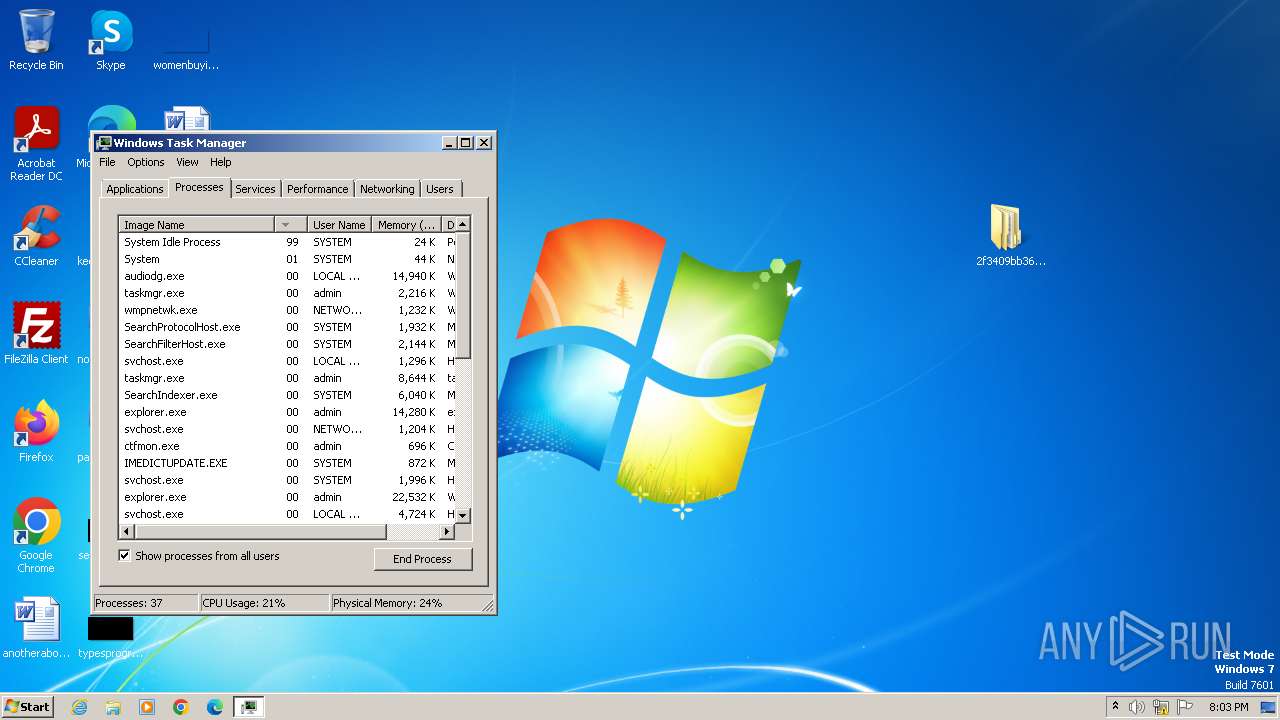
Task: Select taskmgr.exe using 8,644 K memory
Action: 287,378
